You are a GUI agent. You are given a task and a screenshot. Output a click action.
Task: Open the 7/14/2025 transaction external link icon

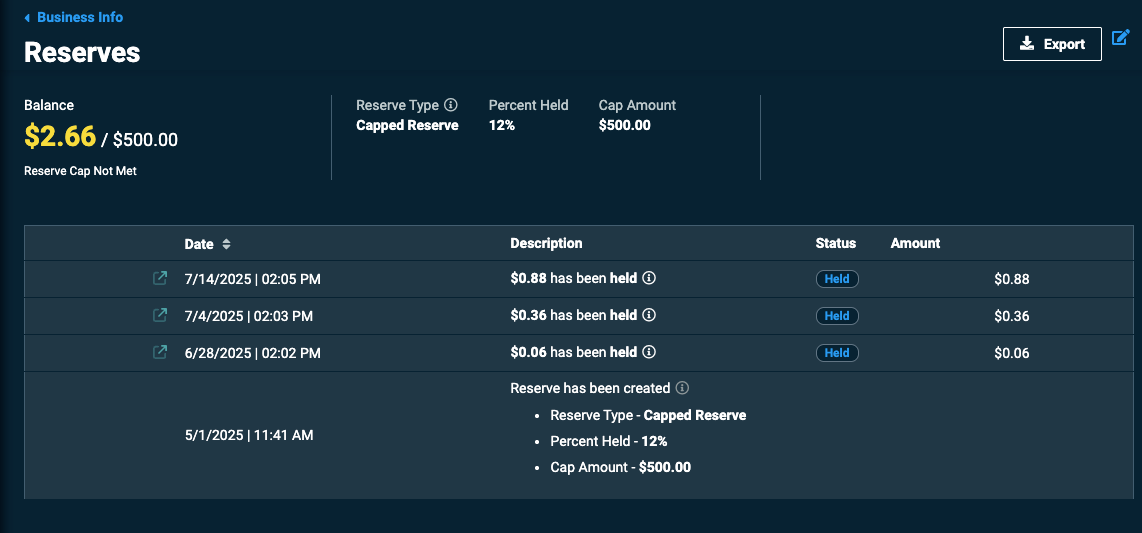[160, 278]
